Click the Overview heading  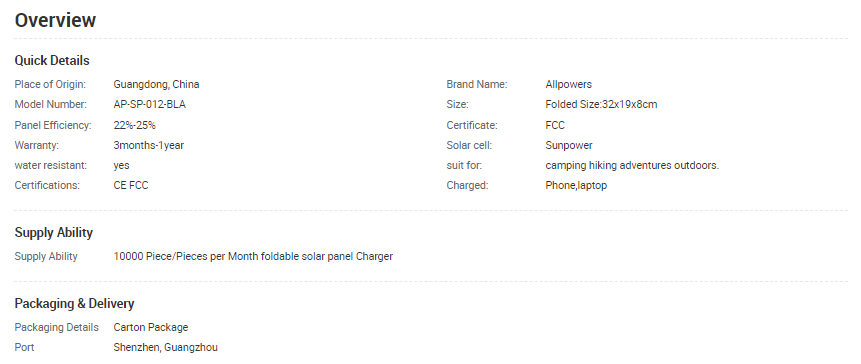coord(55,20)
